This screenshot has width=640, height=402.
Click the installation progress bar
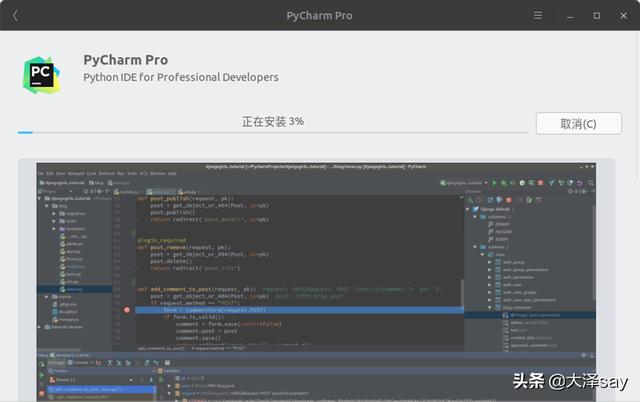[x=273, y=132]
